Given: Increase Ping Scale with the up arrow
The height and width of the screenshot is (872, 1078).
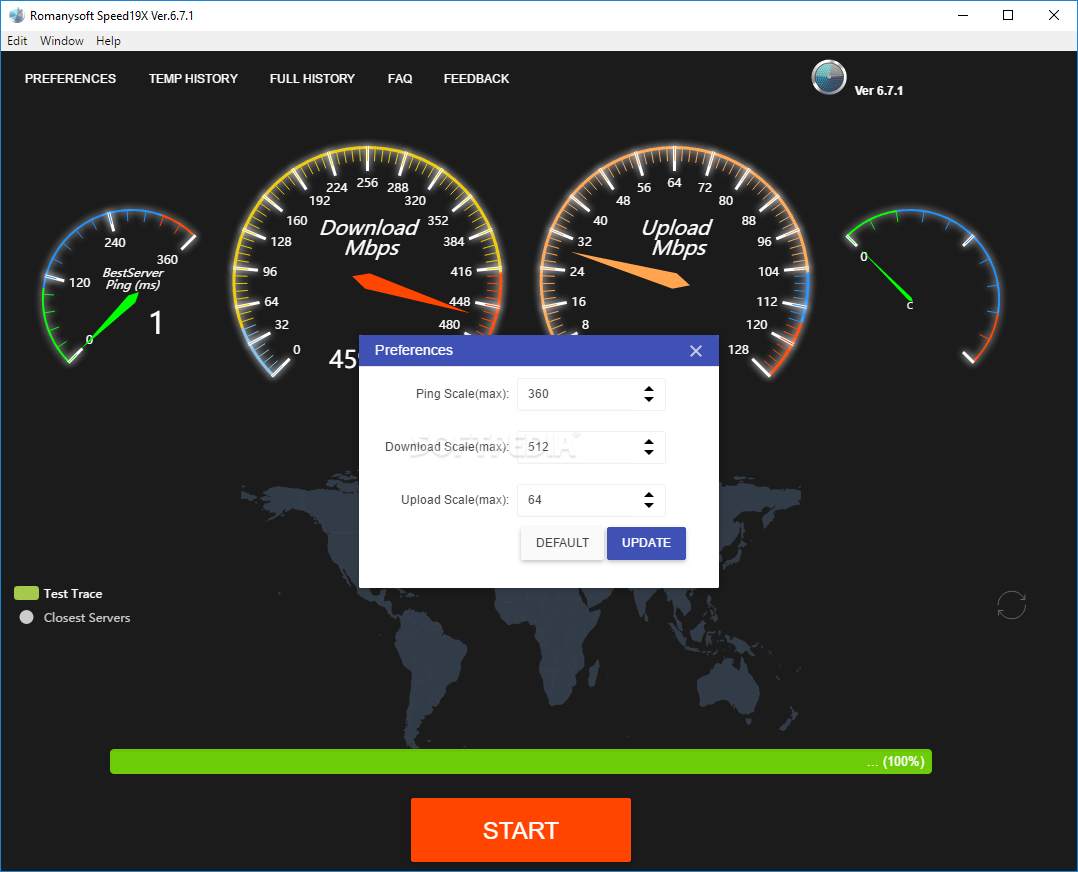Looking at the screenshot, I should pos(648,389).
